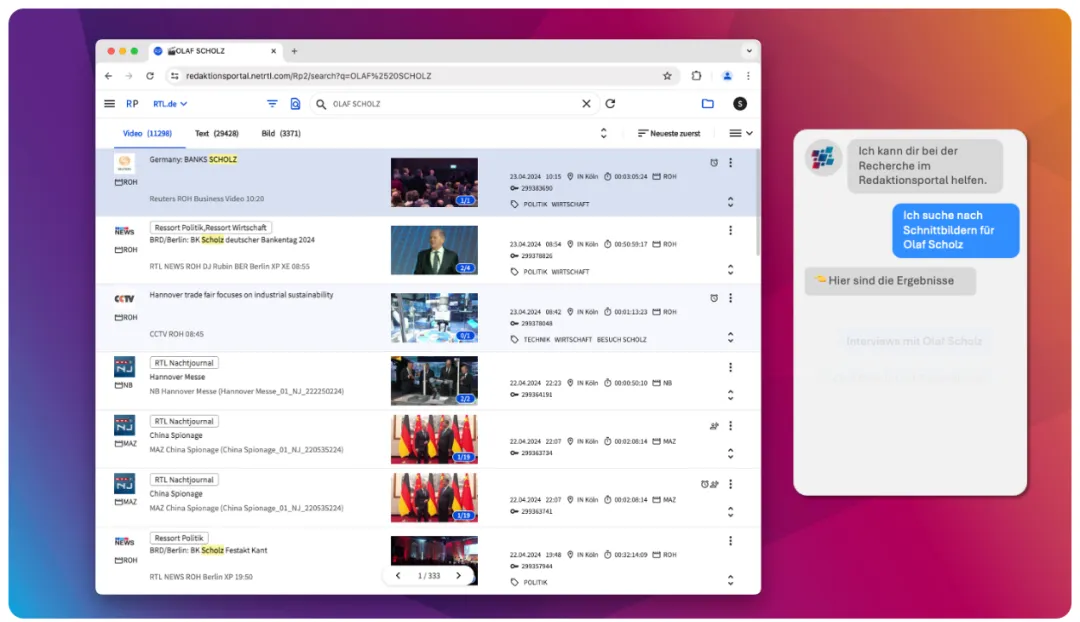This screenshot has height=622, width=1080.
Task: Open the browser extensions icon
Action: coord(696,76)
